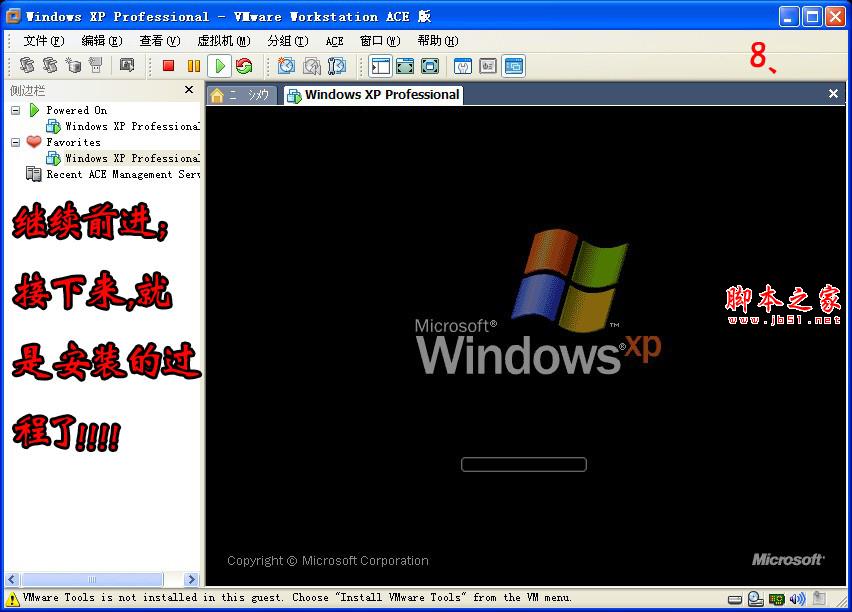Collapse the Powered On tree node
This screenshot has height=612, width=852.
coord(16,110)
